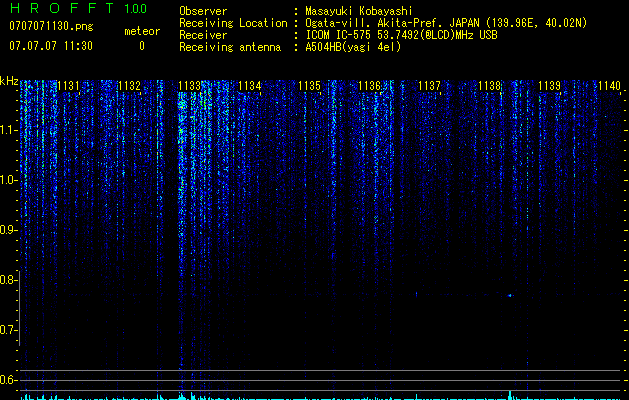
Task: Click the Receiving antenna label
Action: 230,47
